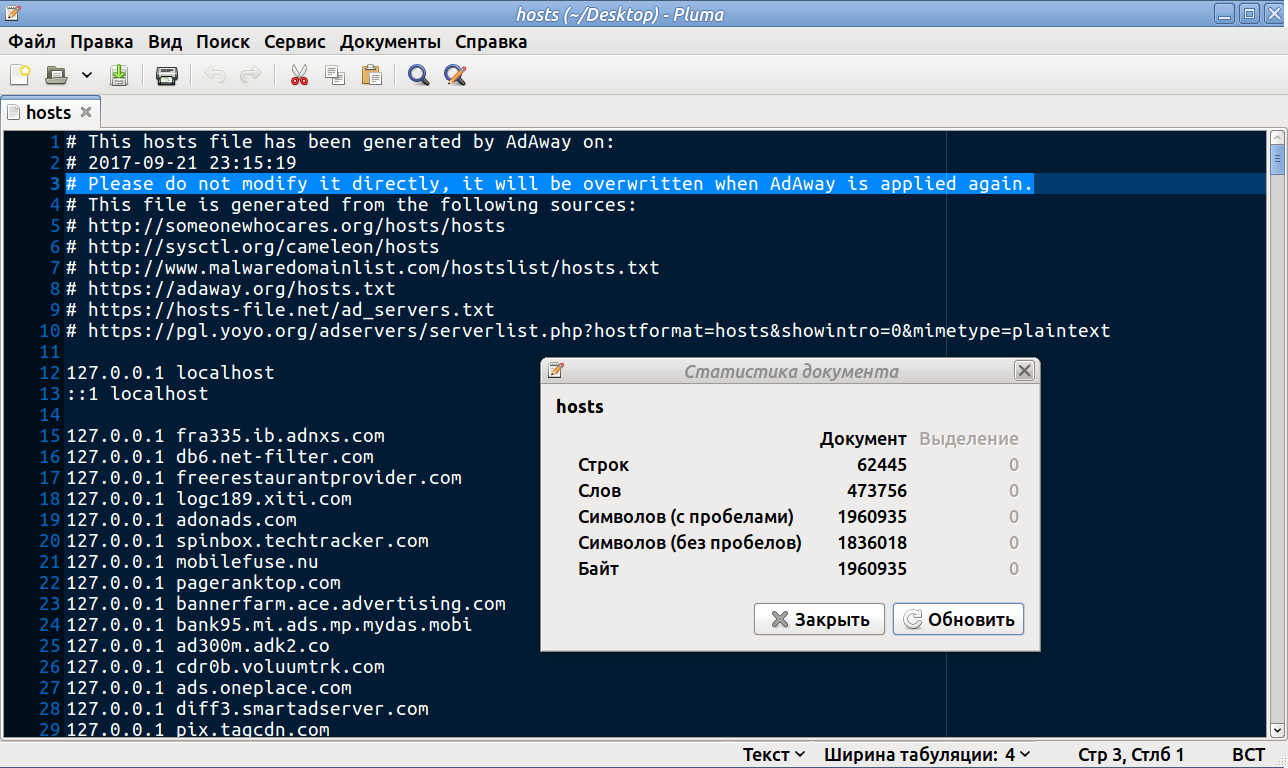1288x768 pixels.
Task: Open the Файл menu
Action: tap(32, 42)
